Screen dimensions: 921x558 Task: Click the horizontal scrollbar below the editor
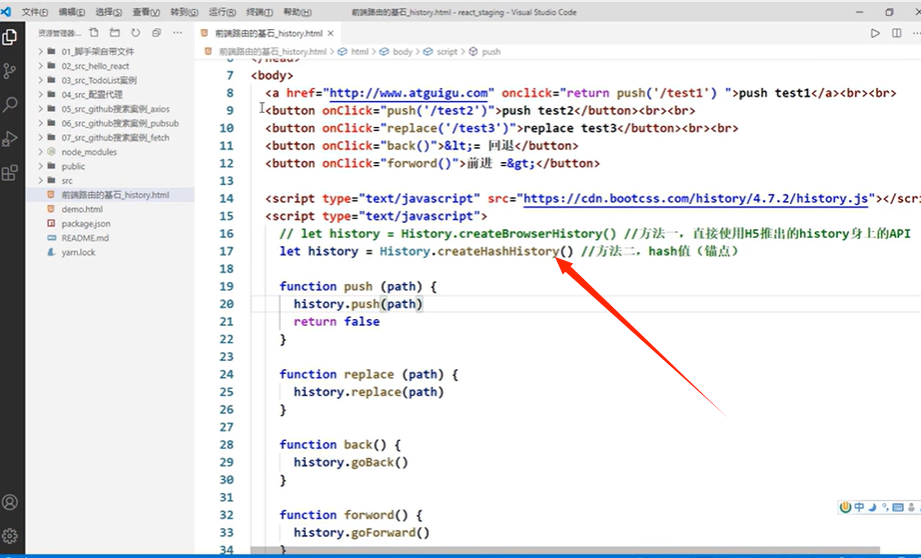[x=565, y=550]
